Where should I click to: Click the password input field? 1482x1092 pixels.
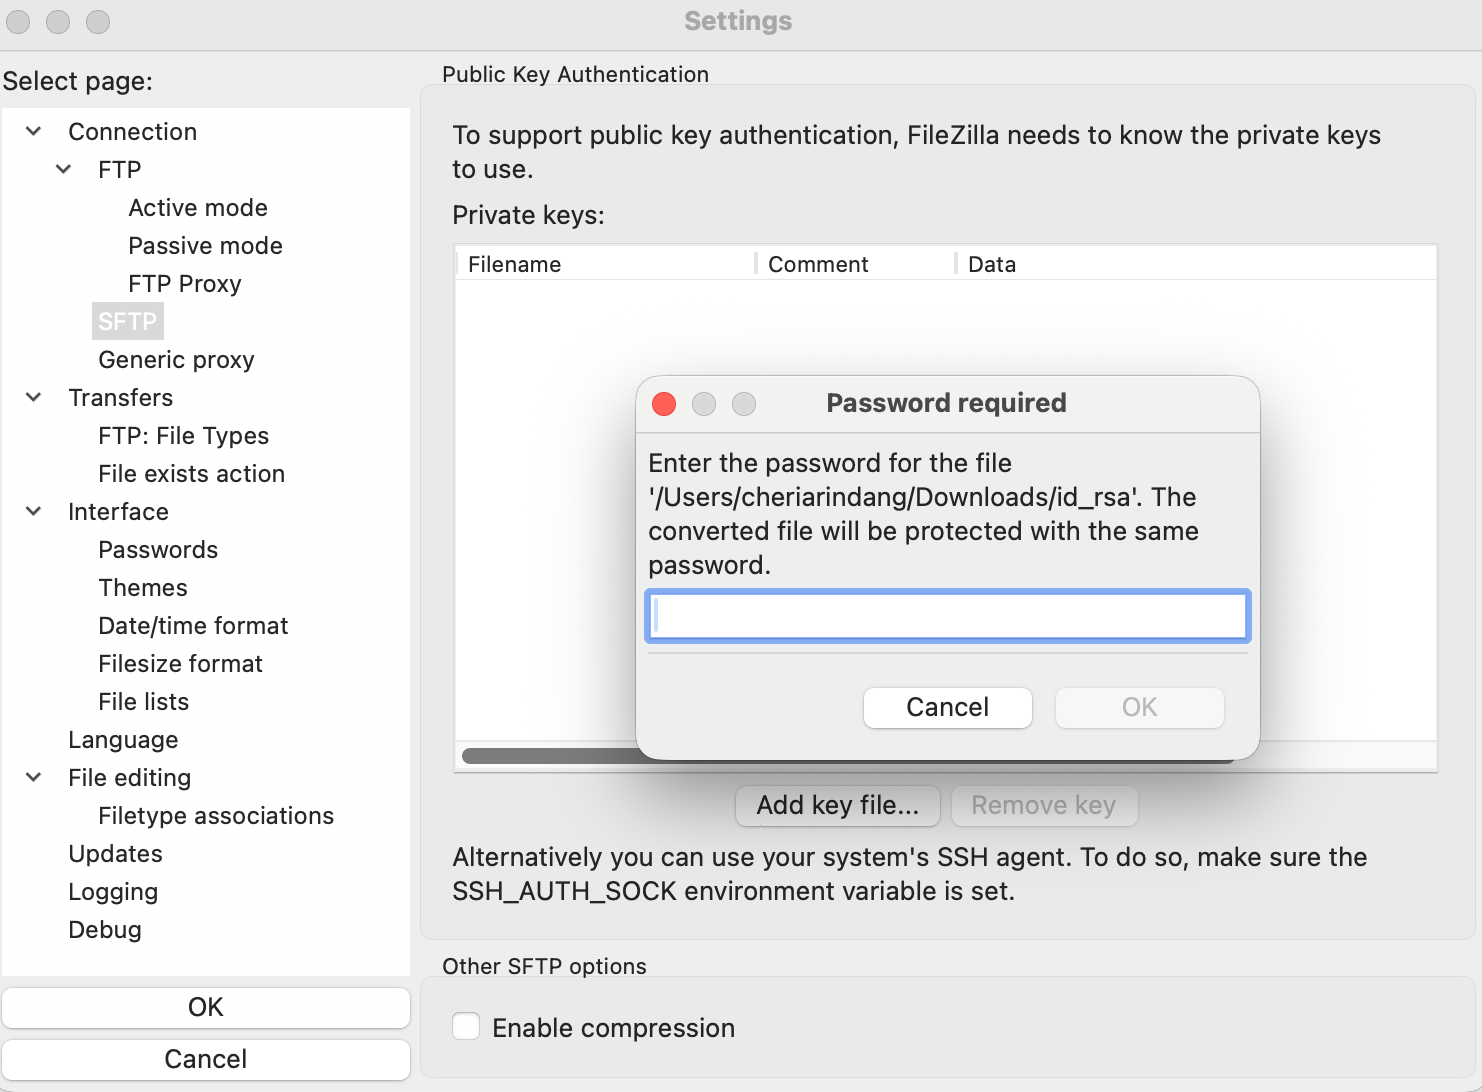947,615
